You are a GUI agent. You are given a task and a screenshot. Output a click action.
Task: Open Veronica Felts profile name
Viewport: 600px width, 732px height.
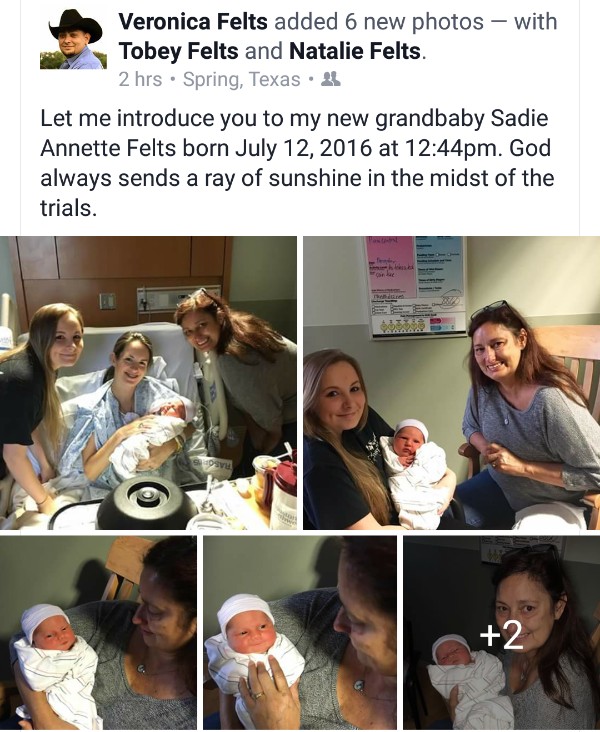tap(193, 21)
